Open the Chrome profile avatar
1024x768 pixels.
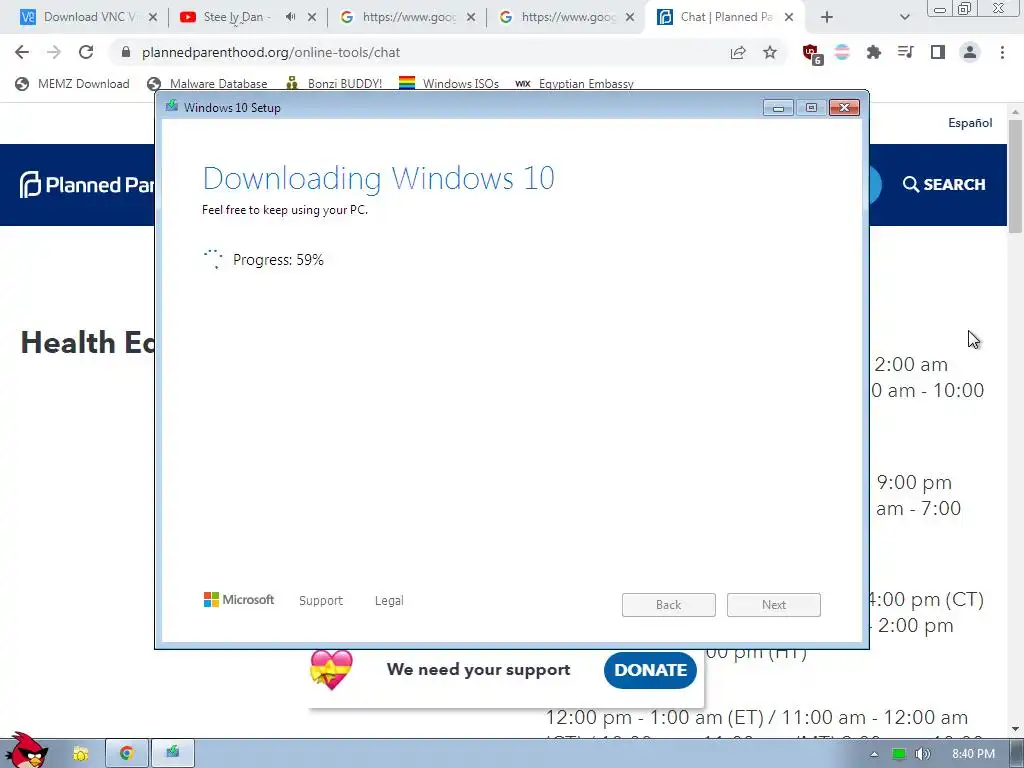(970, 52)
